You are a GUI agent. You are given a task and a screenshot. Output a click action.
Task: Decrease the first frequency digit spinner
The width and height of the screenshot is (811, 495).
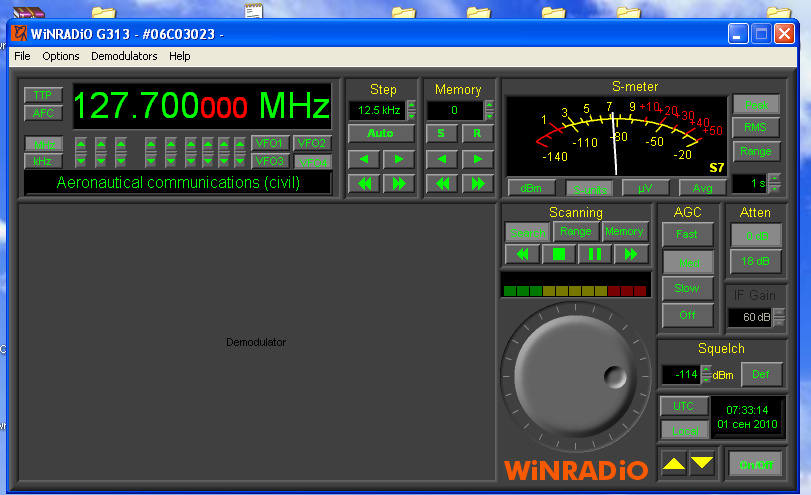[x=81, y=161]
